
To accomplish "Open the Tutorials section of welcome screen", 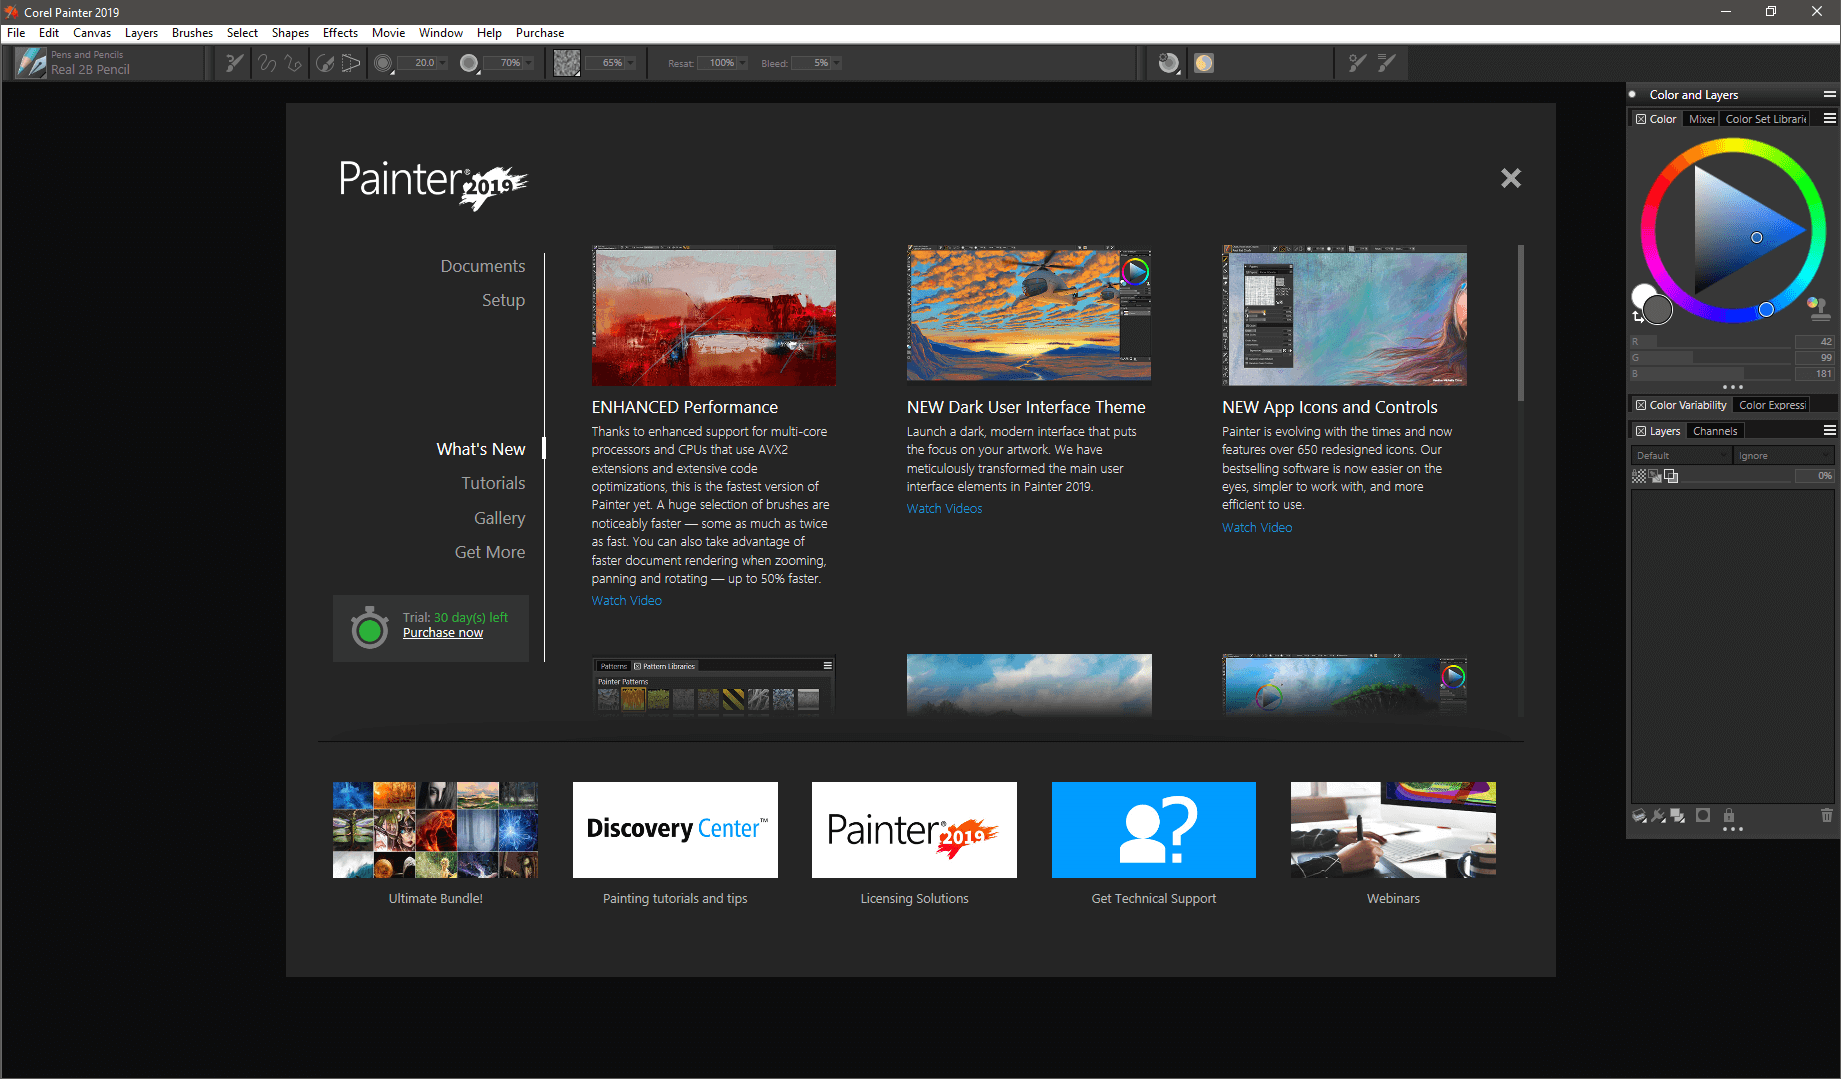I will [493, 483].
